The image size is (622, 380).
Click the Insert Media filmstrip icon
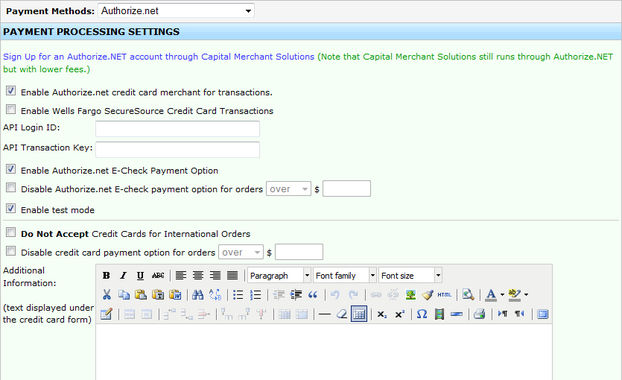click(x=439, y=314)
